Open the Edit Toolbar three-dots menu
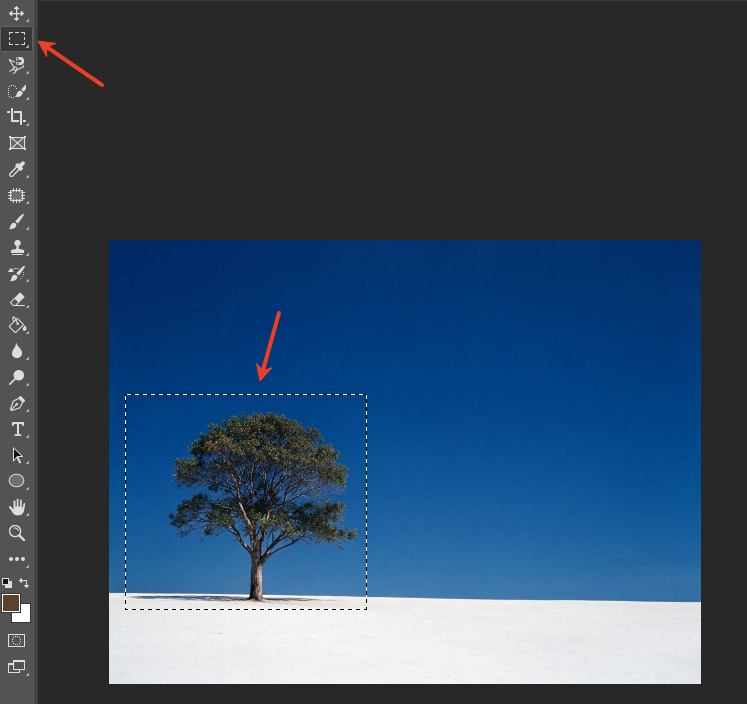 point(17,559)
